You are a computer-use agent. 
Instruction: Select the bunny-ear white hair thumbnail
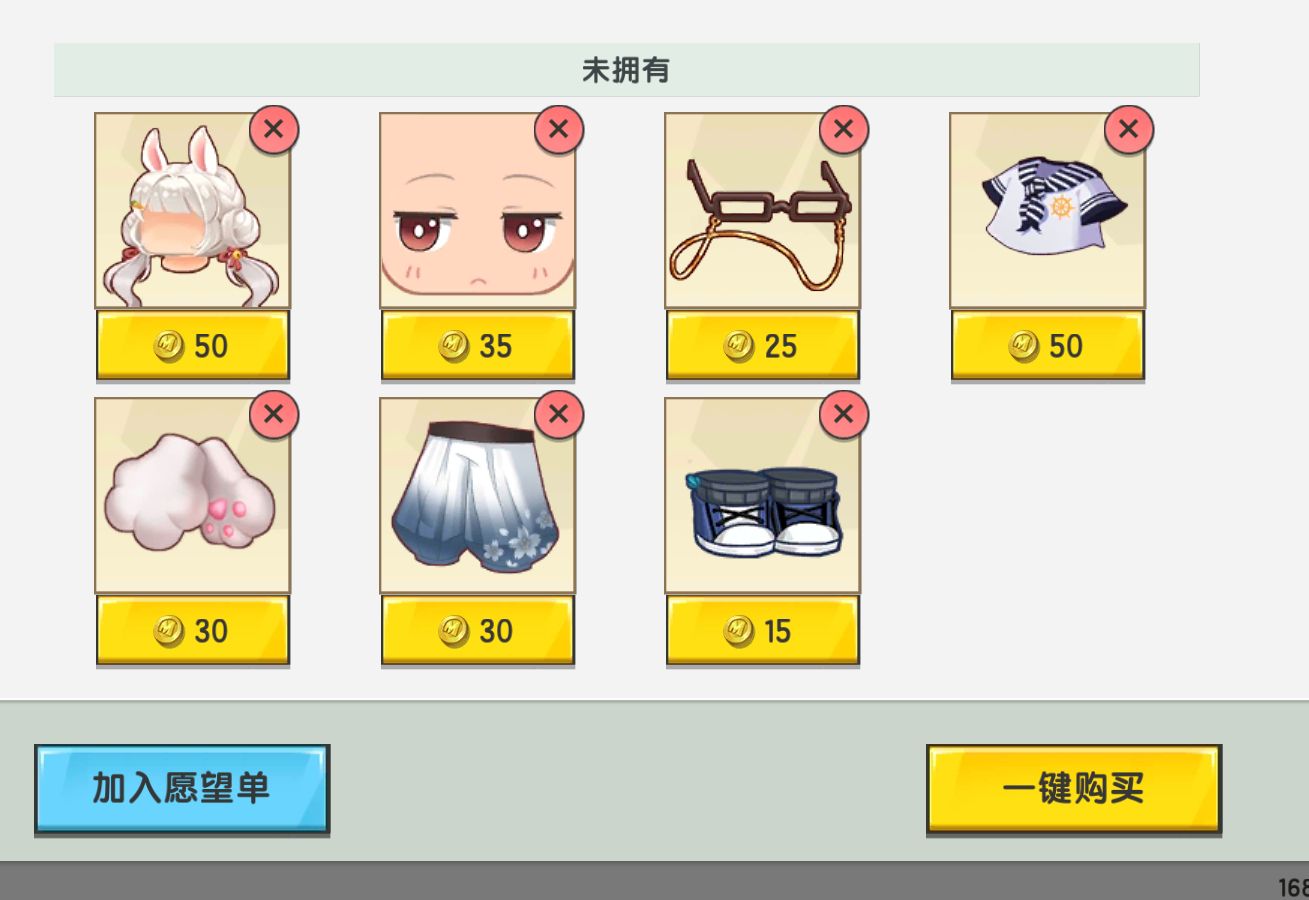193,210
